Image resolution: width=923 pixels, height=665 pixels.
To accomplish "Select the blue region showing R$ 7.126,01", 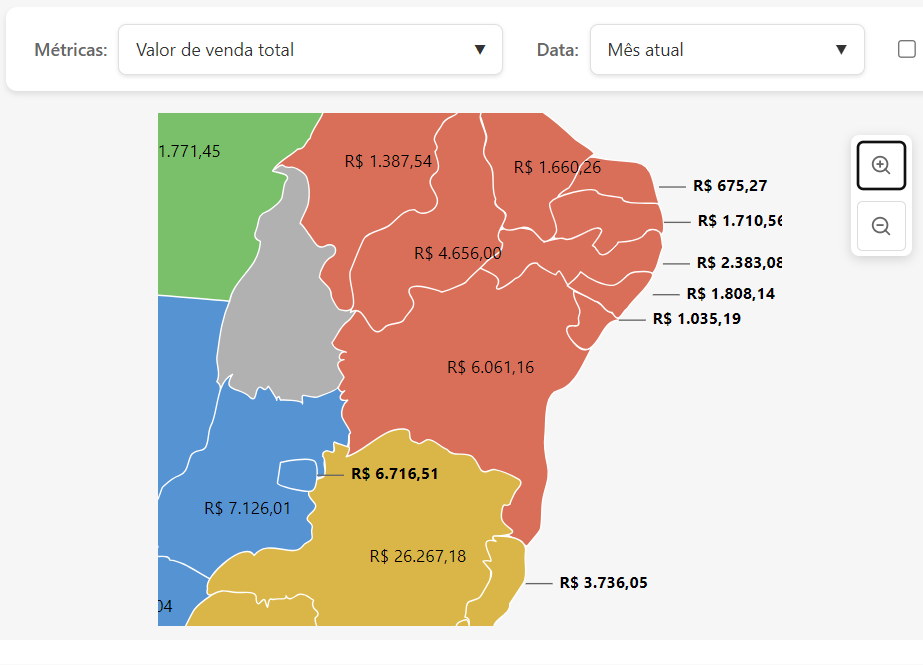I will pyautogui.click(x=246, y=508).
